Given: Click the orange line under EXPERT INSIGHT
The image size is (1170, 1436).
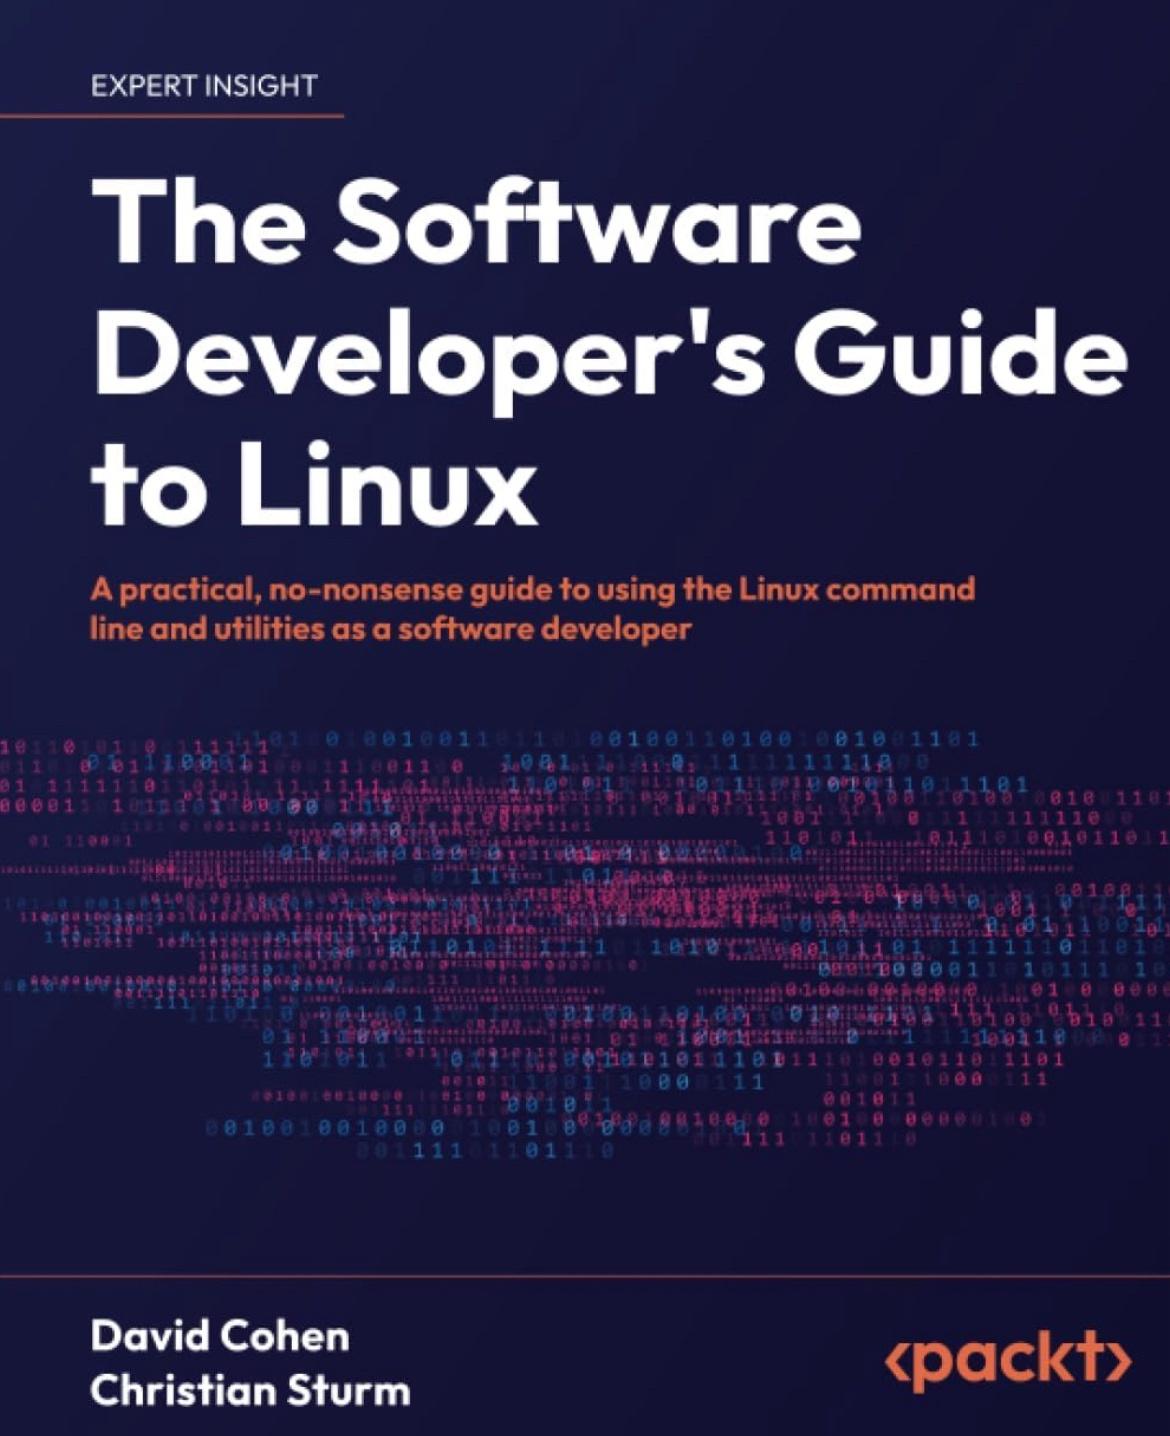Looking at the screenshot, I should [170, 116].
